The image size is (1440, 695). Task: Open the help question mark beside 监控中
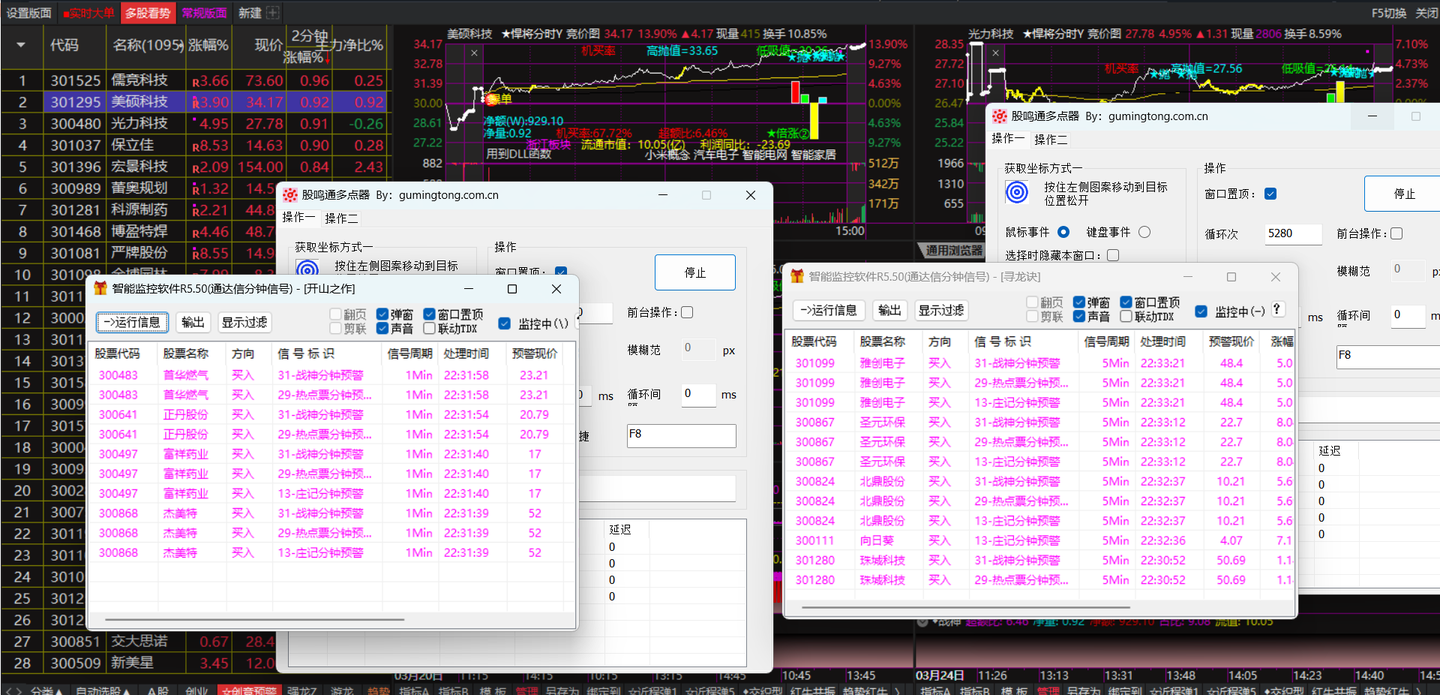(1277, 309)
